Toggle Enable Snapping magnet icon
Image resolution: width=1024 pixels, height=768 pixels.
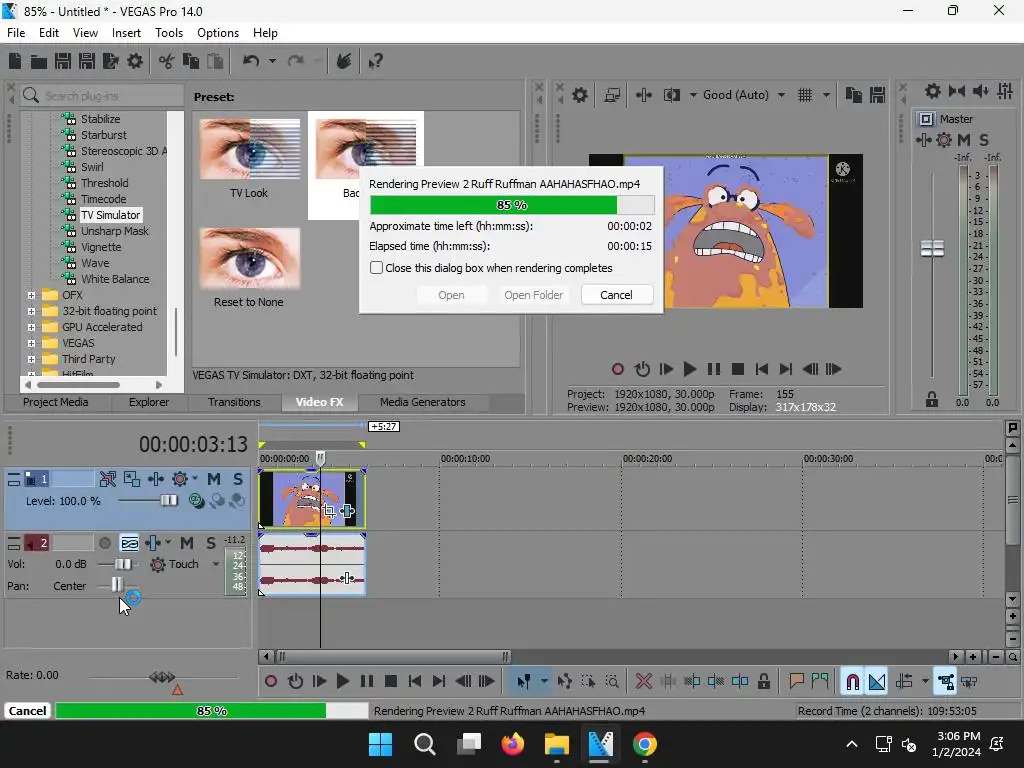tap(852, 682)
